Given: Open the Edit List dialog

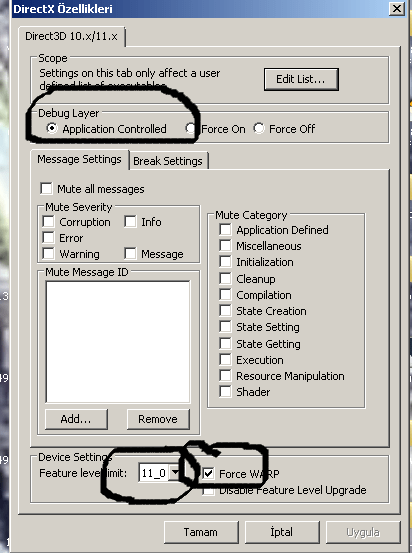Looking at the screenshot, I should (301, 79).
